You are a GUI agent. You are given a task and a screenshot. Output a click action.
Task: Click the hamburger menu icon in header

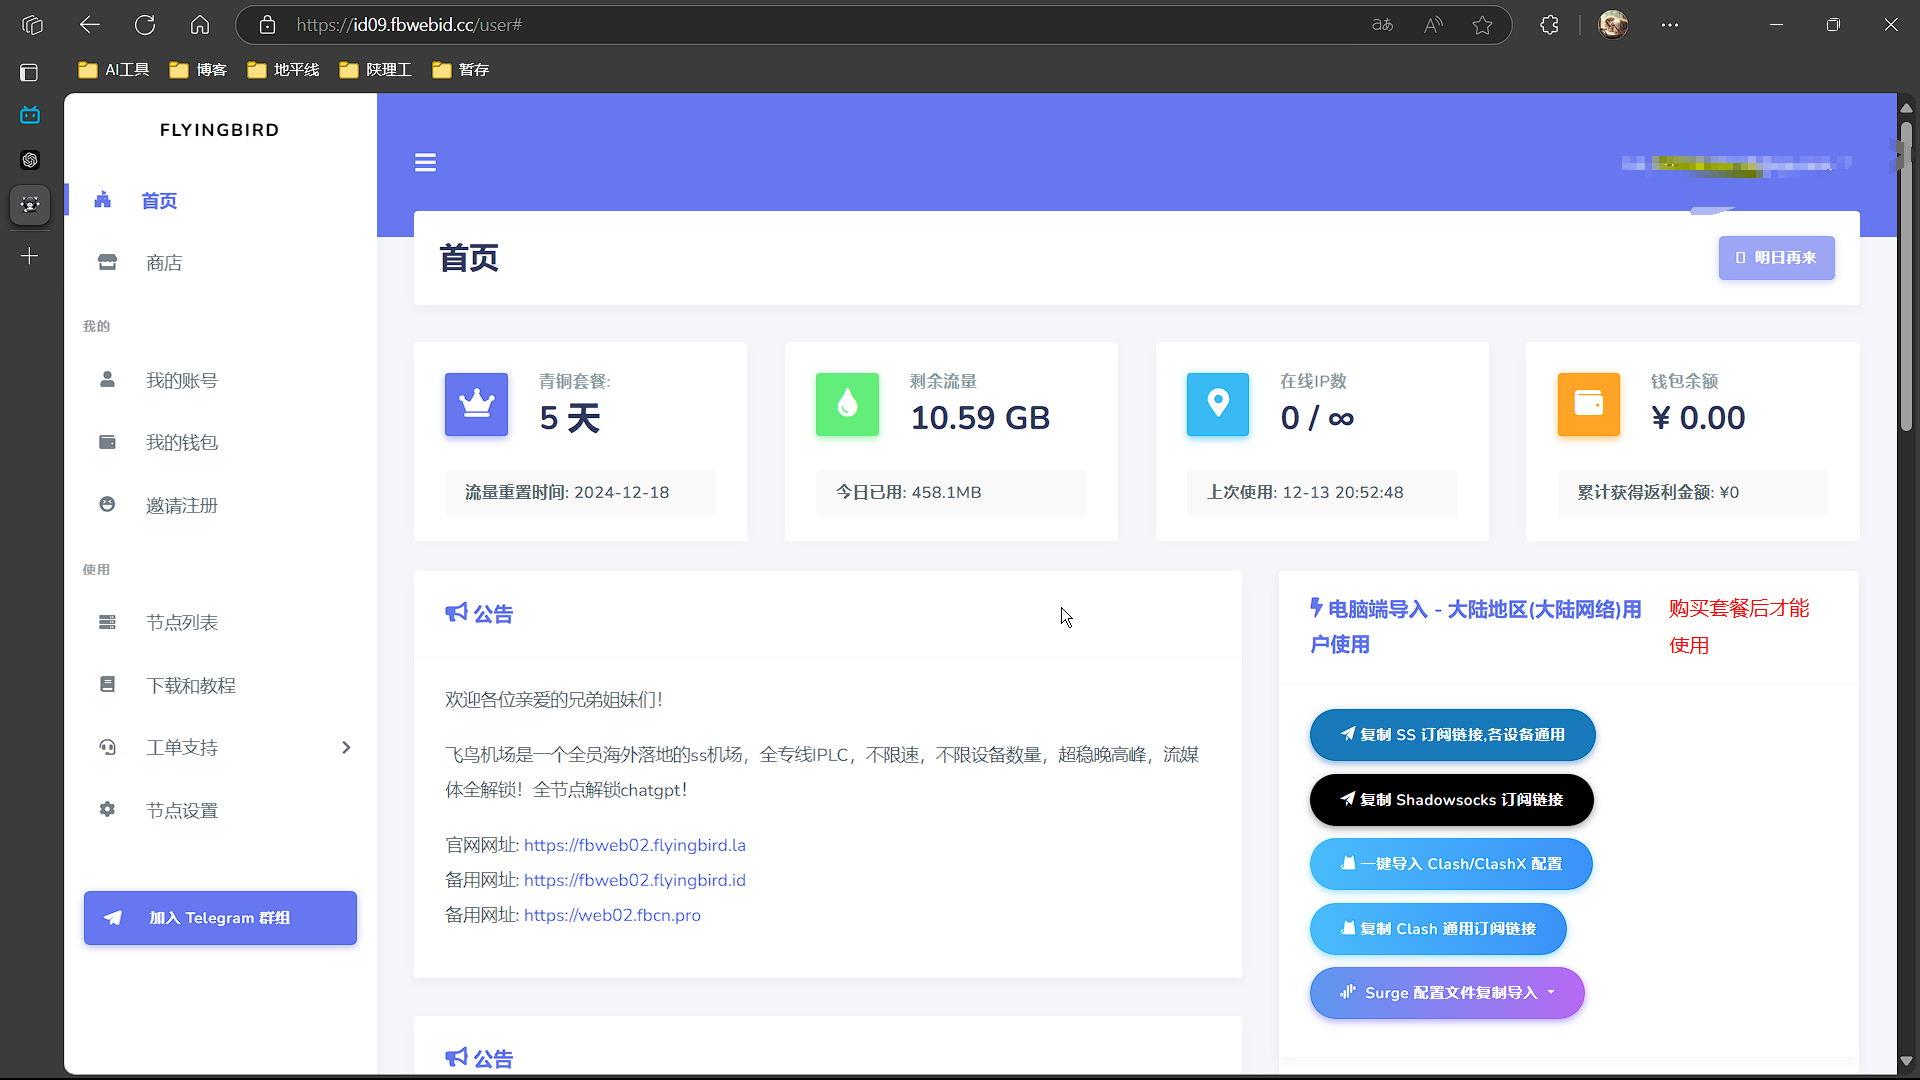(425, 162)
